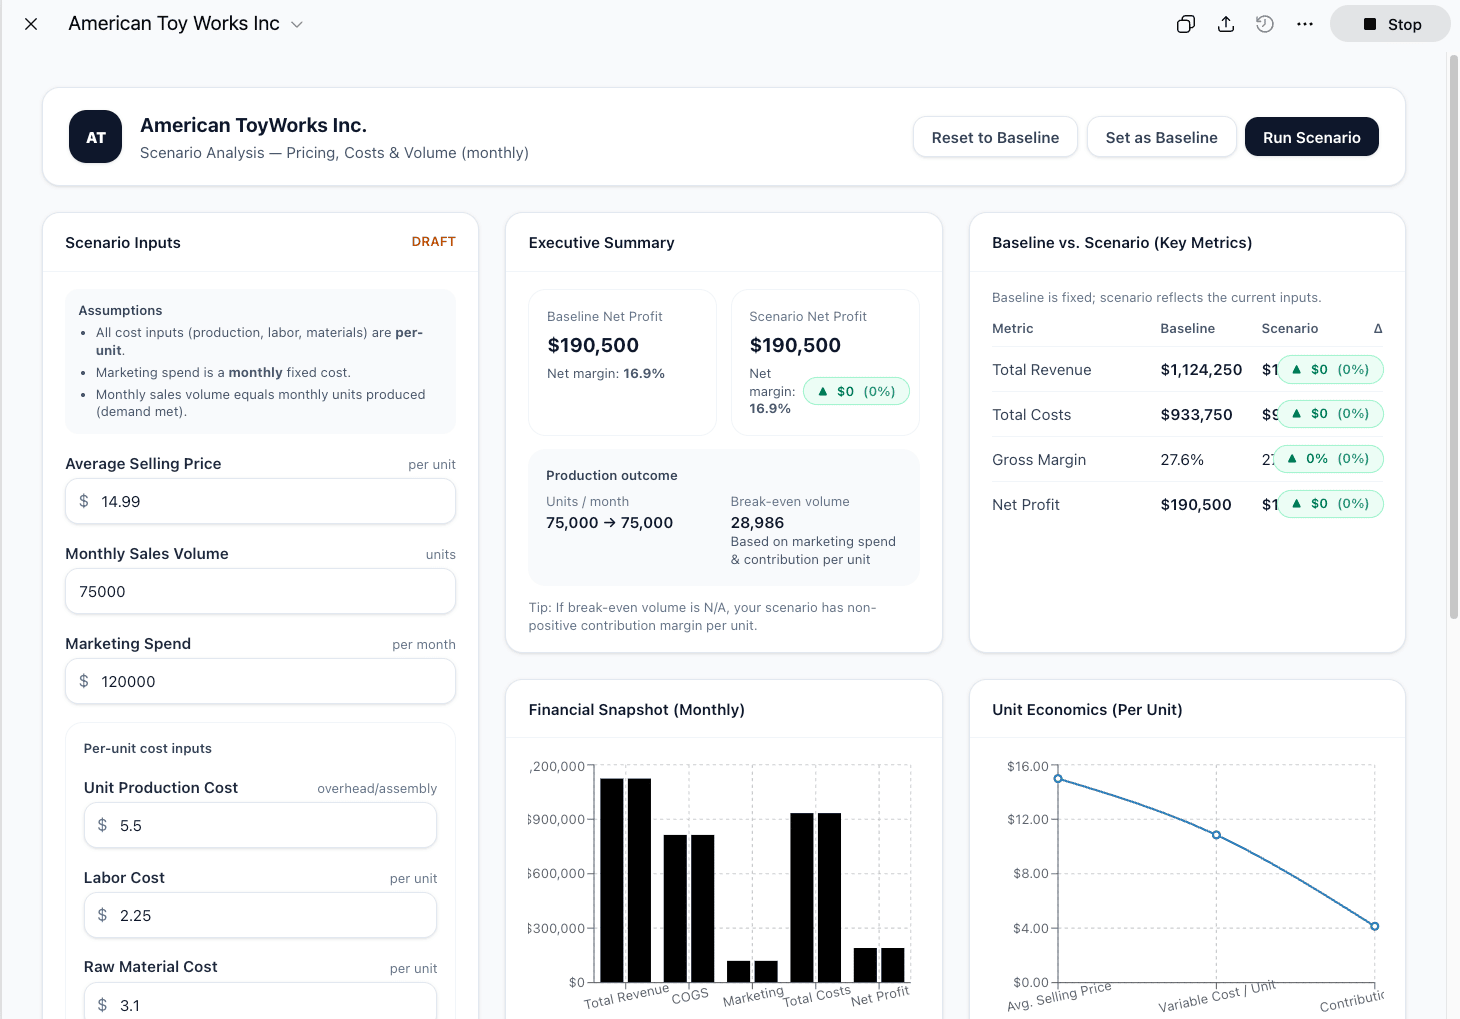Open the three-dot more options menu
The image size is (1460, 1019).
point(1305,25)
